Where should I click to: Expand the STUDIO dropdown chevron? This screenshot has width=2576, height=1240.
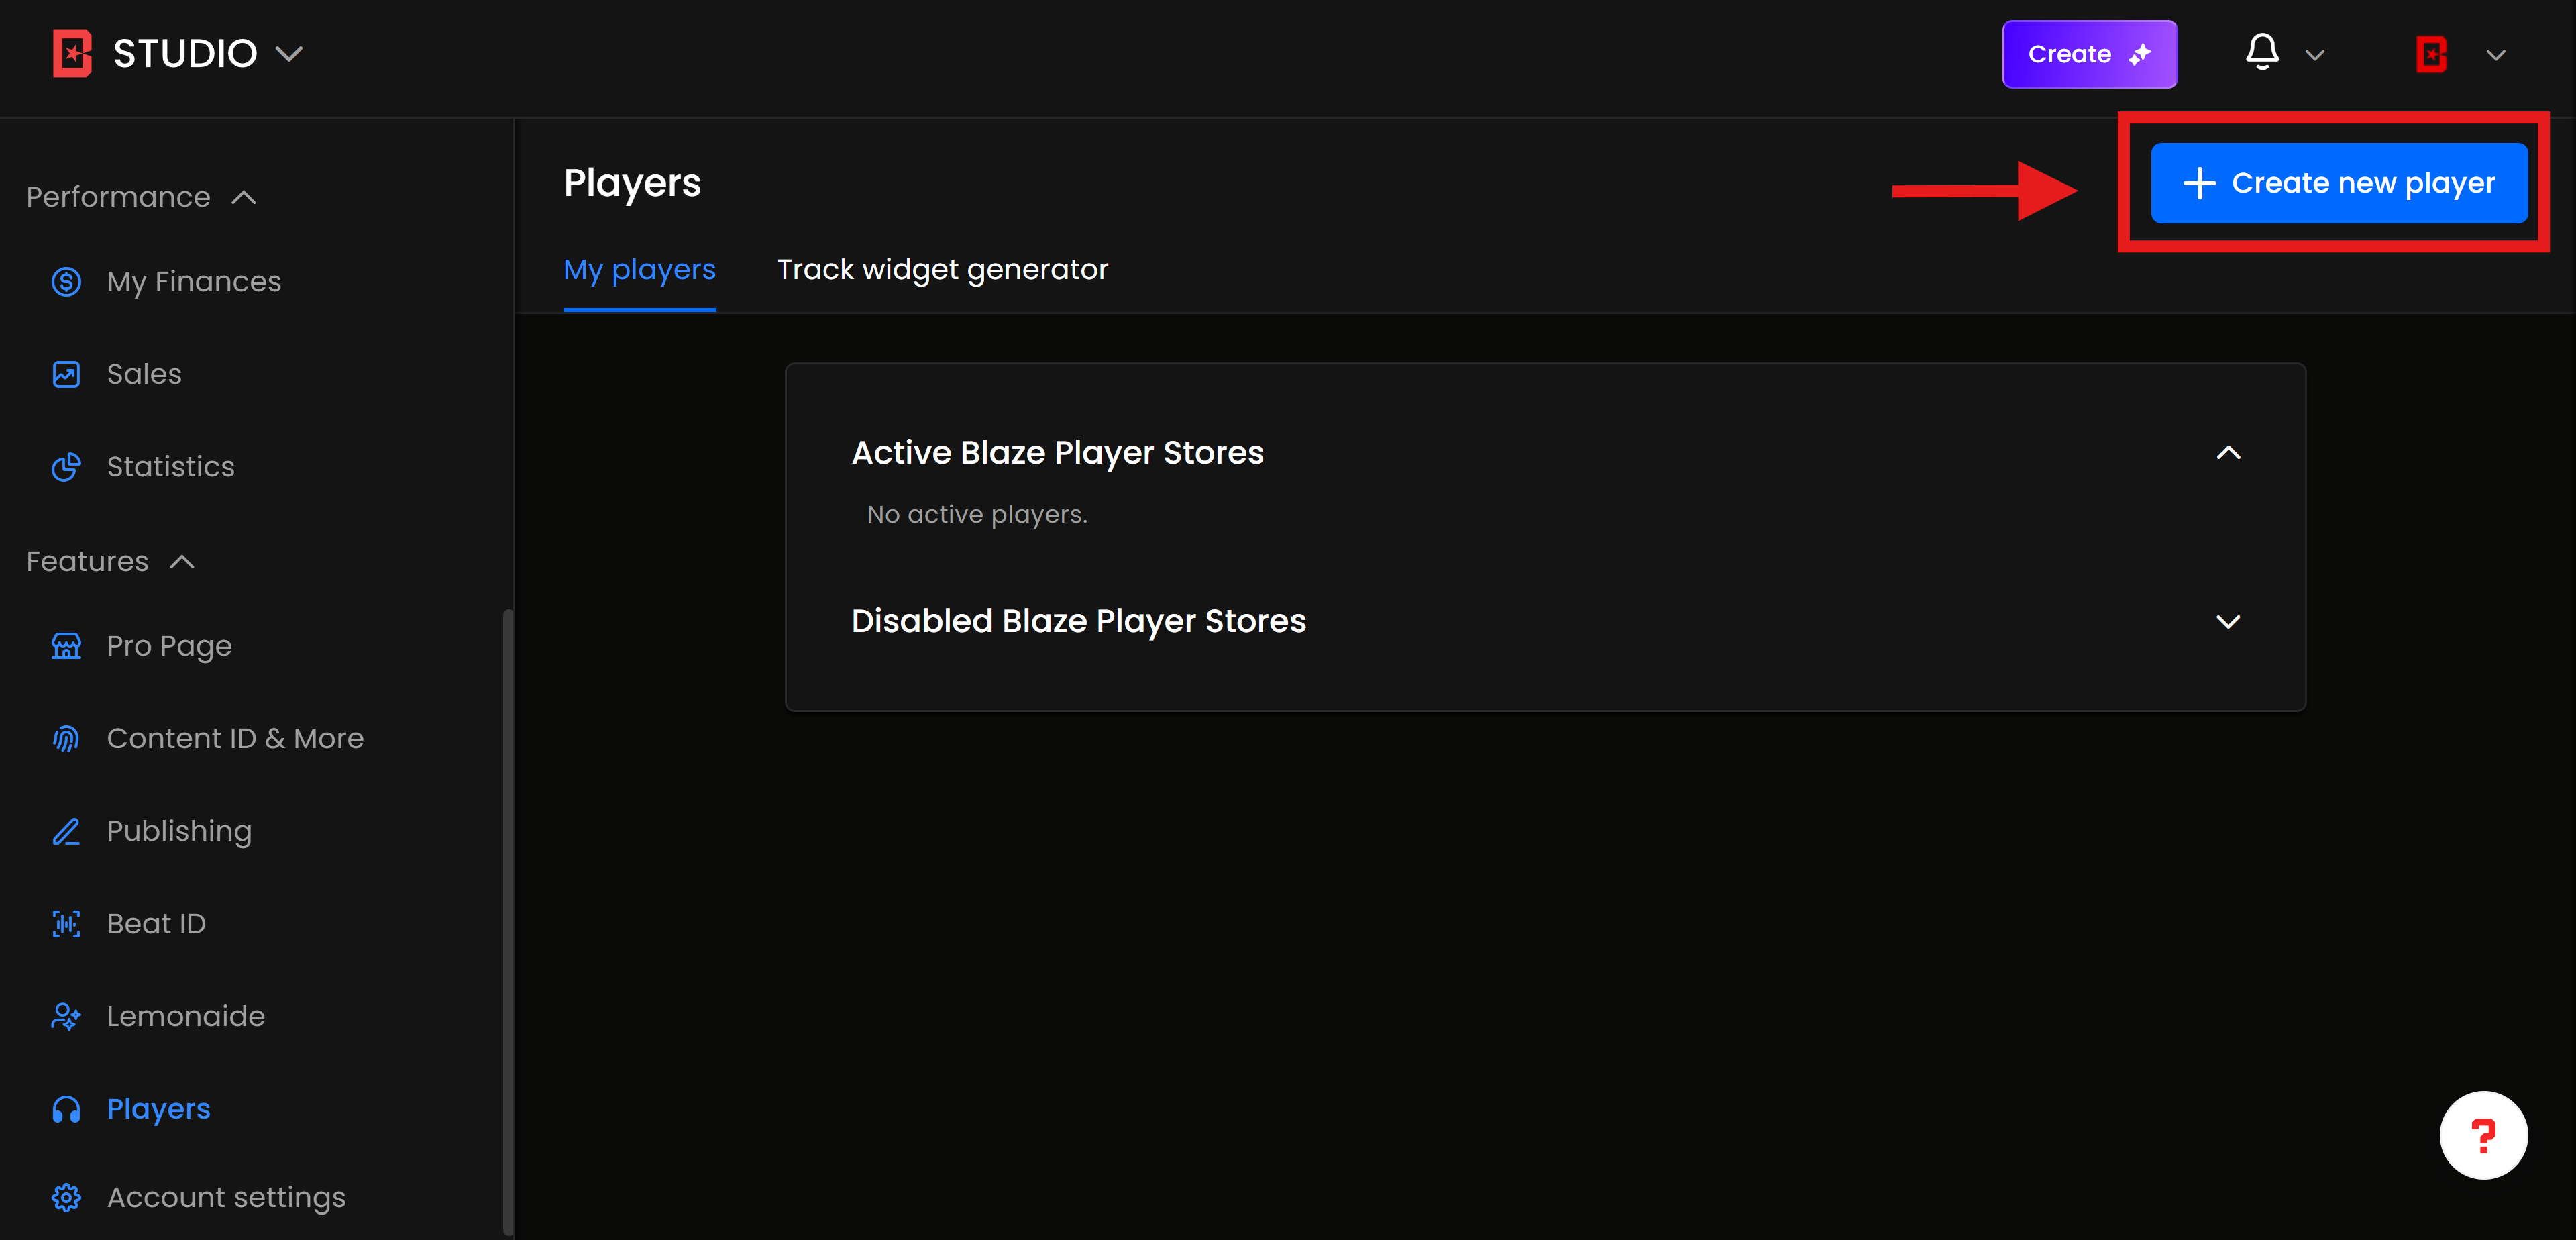pos(289,54)
